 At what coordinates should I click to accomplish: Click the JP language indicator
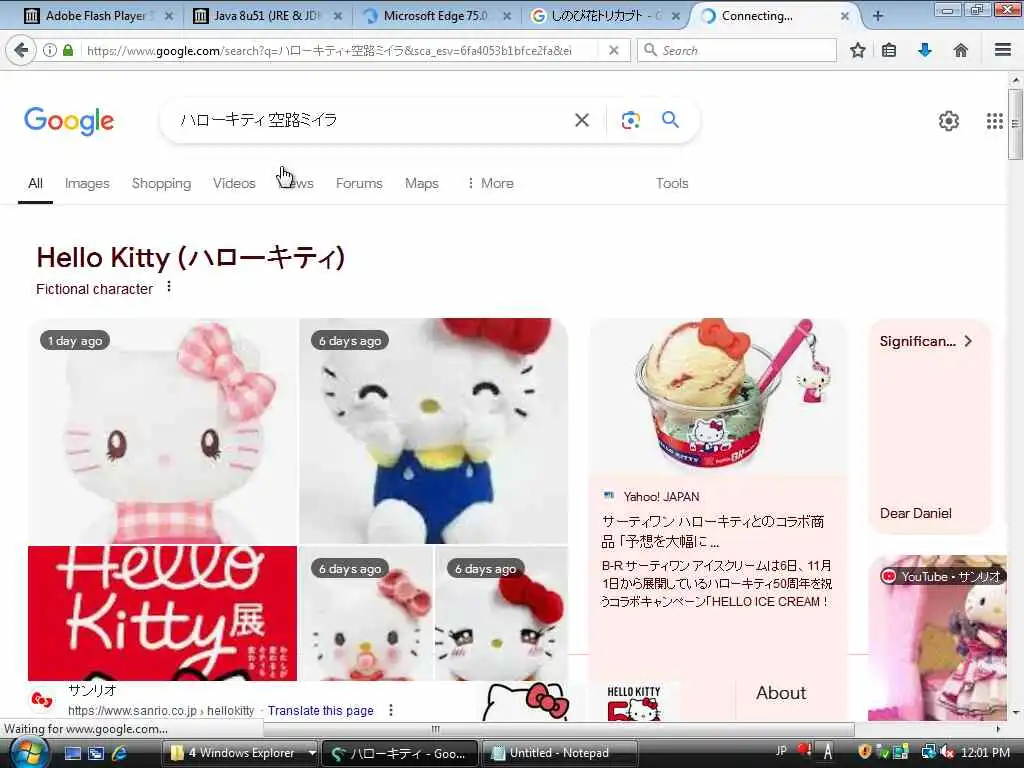tap(781, 750)
